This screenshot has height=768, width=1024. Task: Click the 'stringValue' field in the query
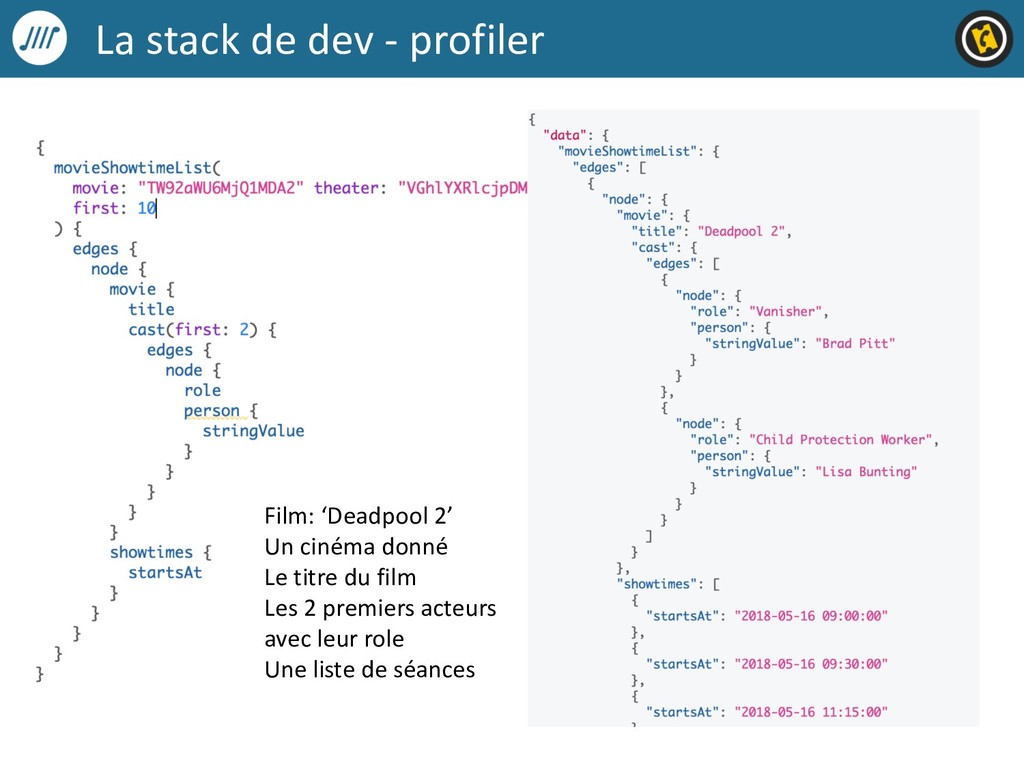[253, 431]
